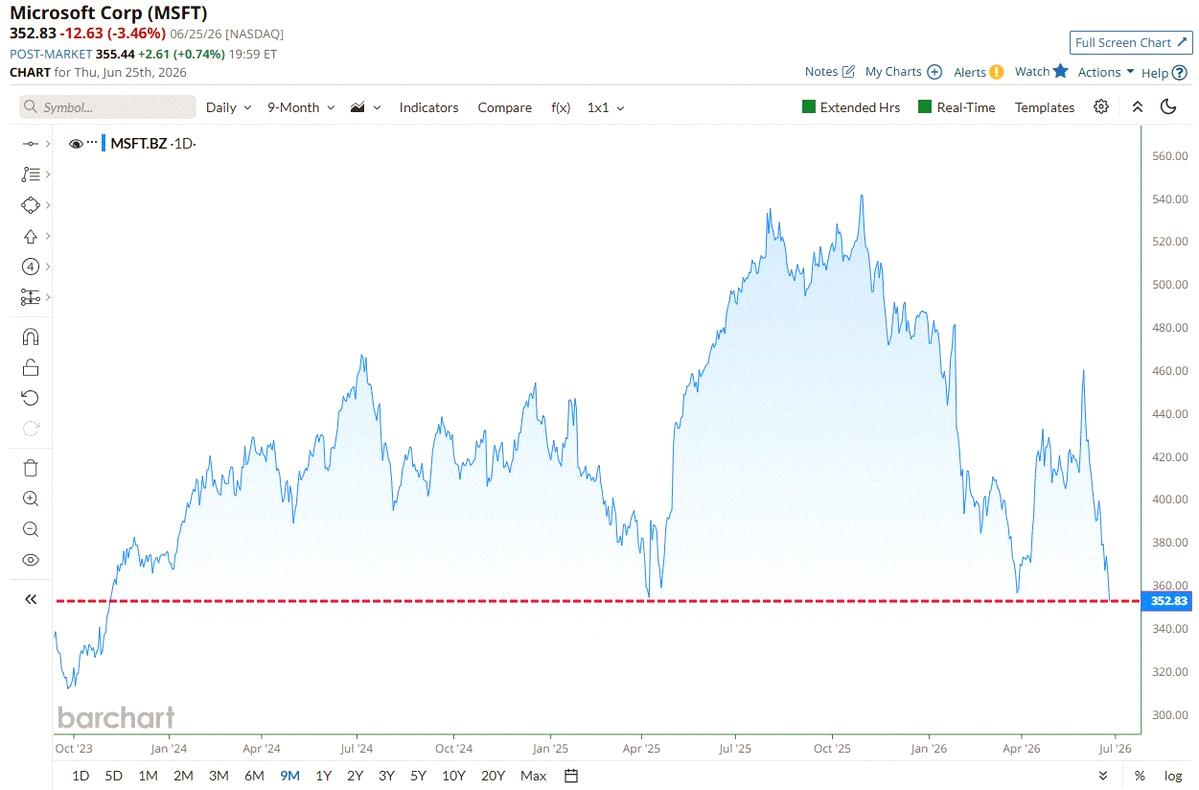Toggle the magnet snap mode
The height and width of the screenshot is (790, 1199).
pos(31,336)
